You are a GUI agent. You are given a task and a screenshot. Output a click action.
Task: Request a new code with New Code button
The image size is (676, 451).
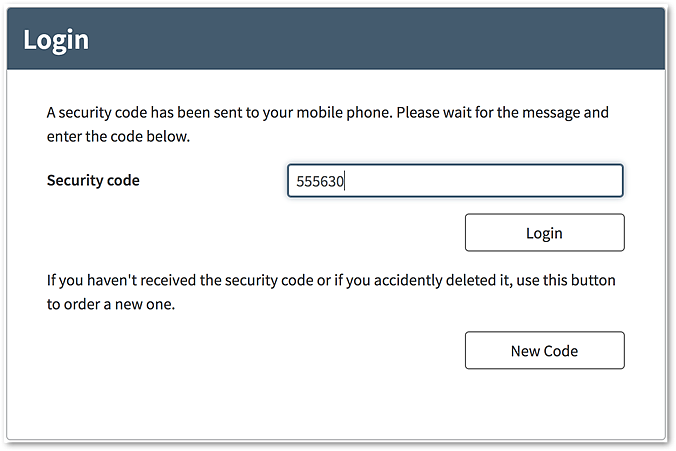544,350
